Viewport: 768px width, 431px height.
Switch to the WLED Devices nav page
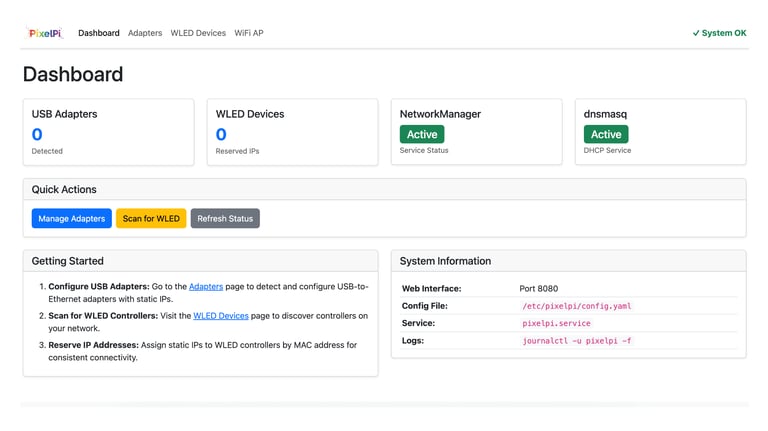click(x=198, y=33)
